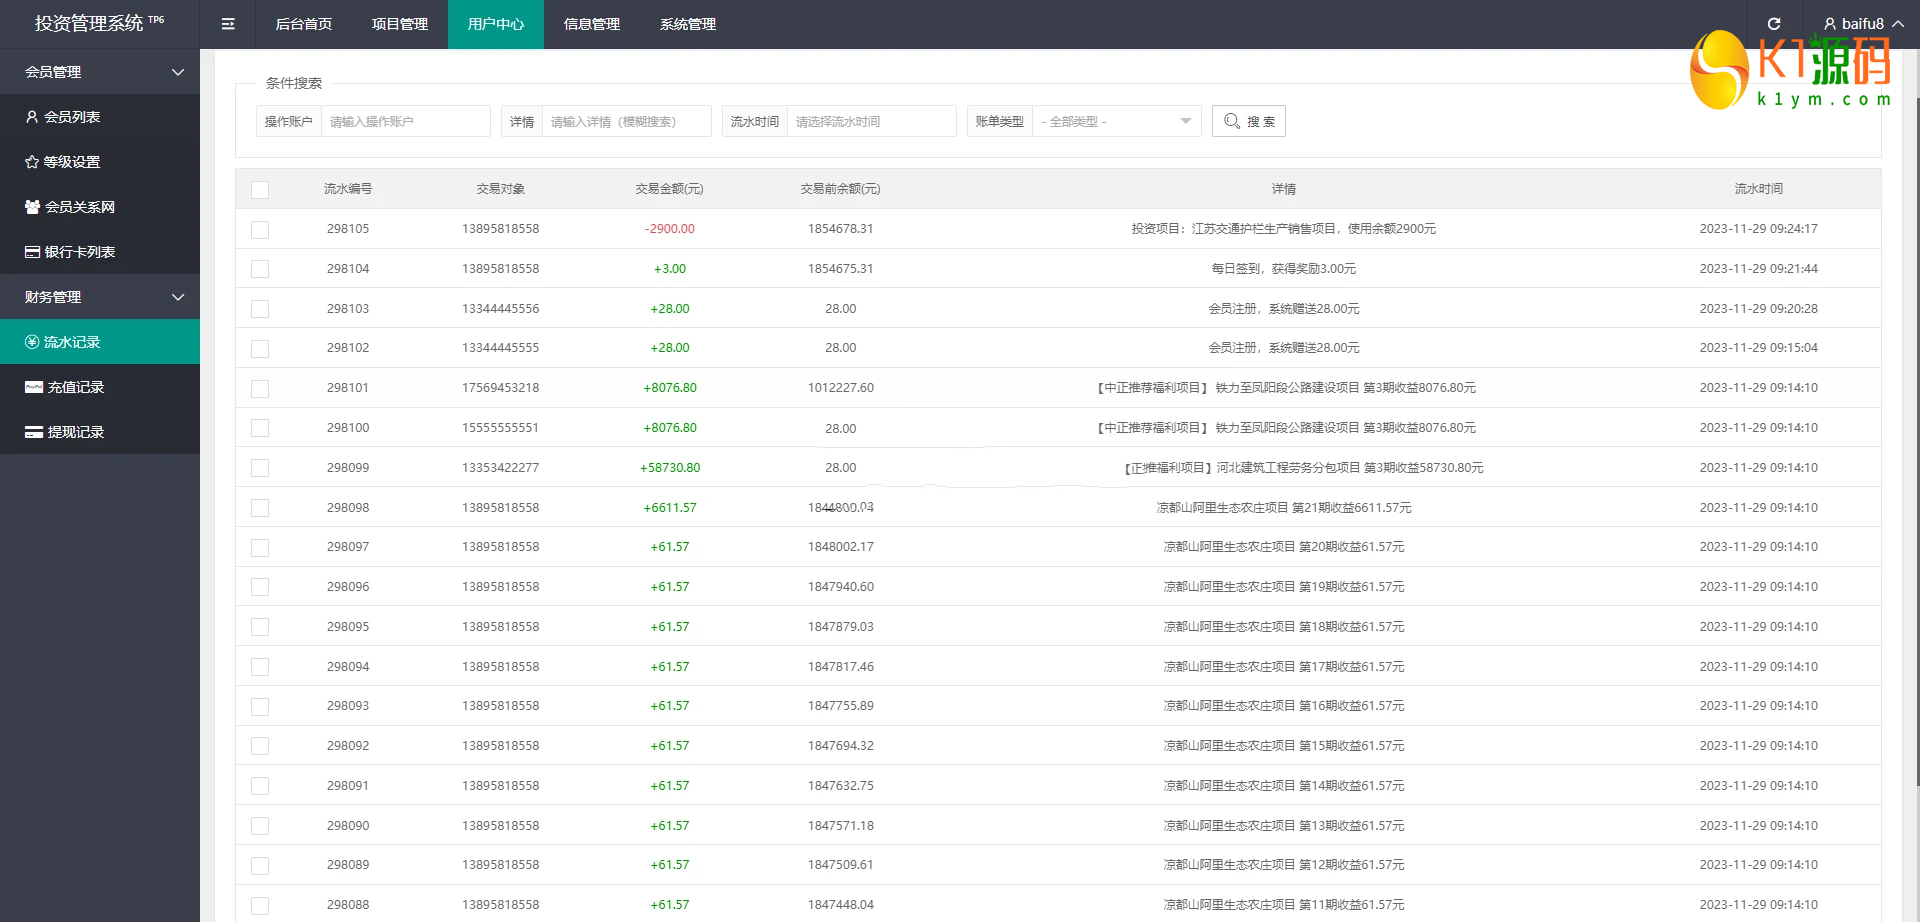Click the group icon for 会员关系网

pyautogui.click(x=32, y=207)
